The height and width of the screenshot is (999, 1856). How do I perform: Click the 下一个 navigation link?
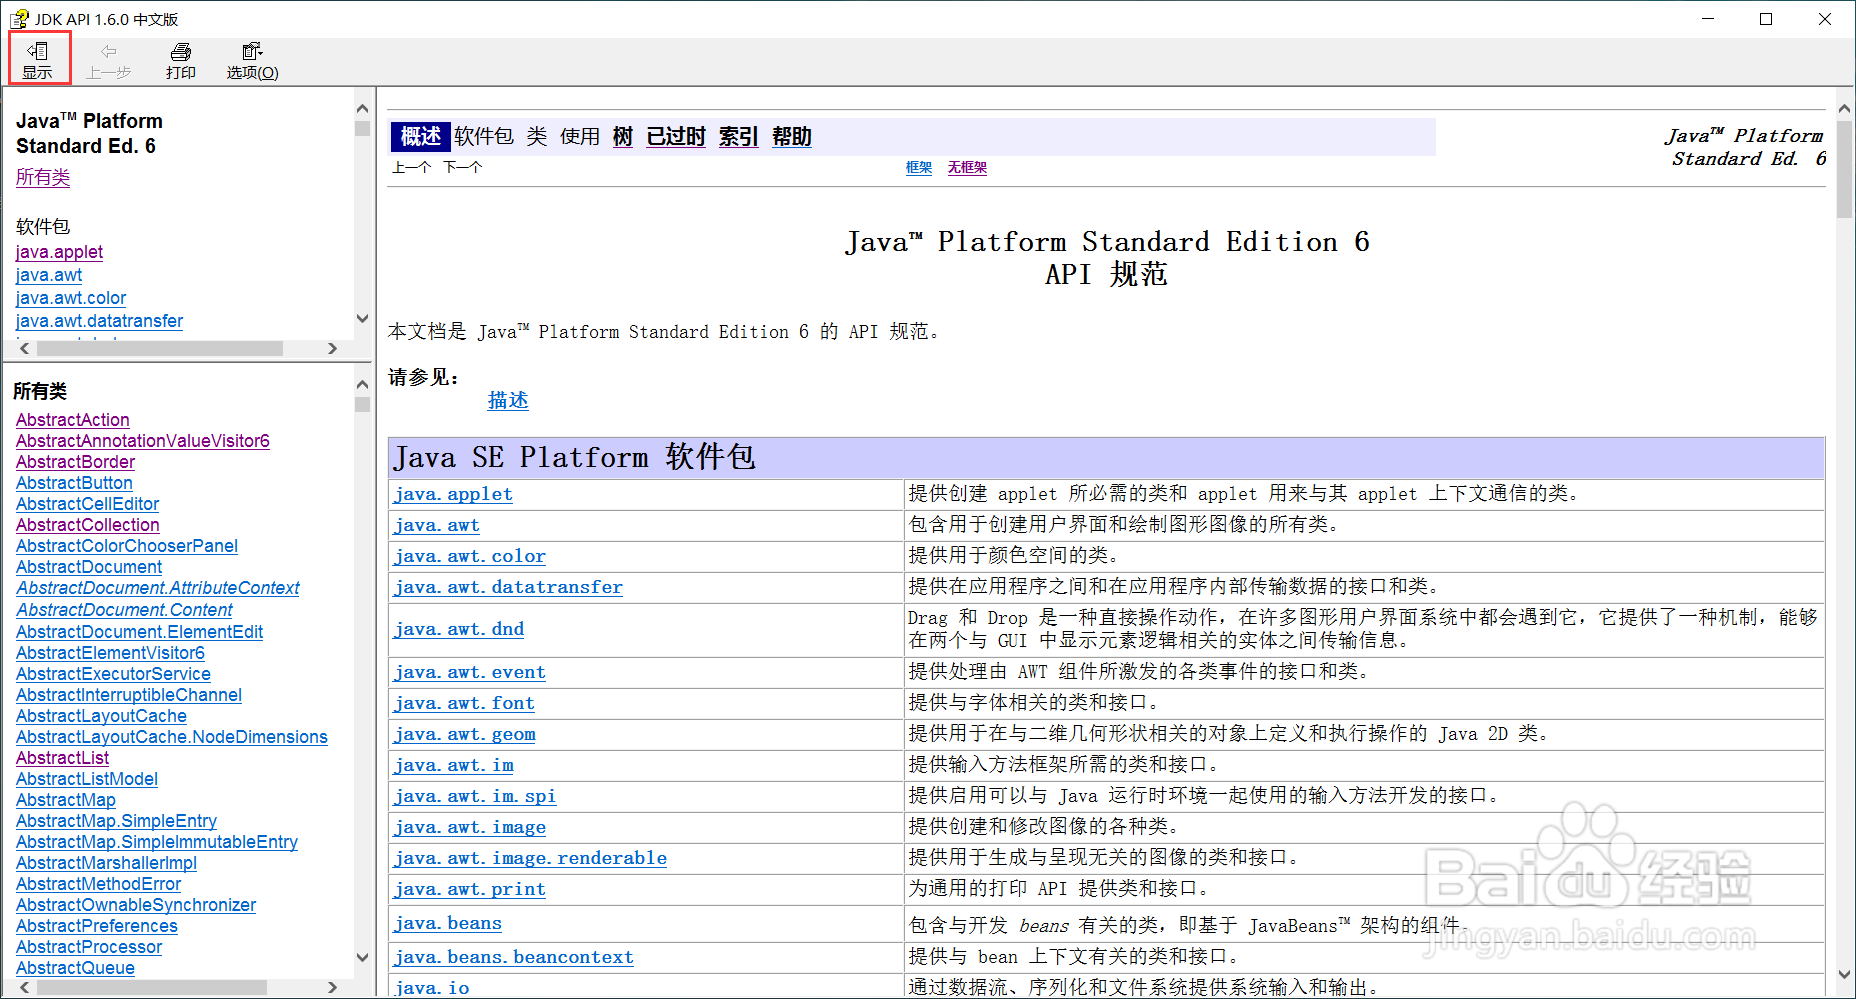464,167
